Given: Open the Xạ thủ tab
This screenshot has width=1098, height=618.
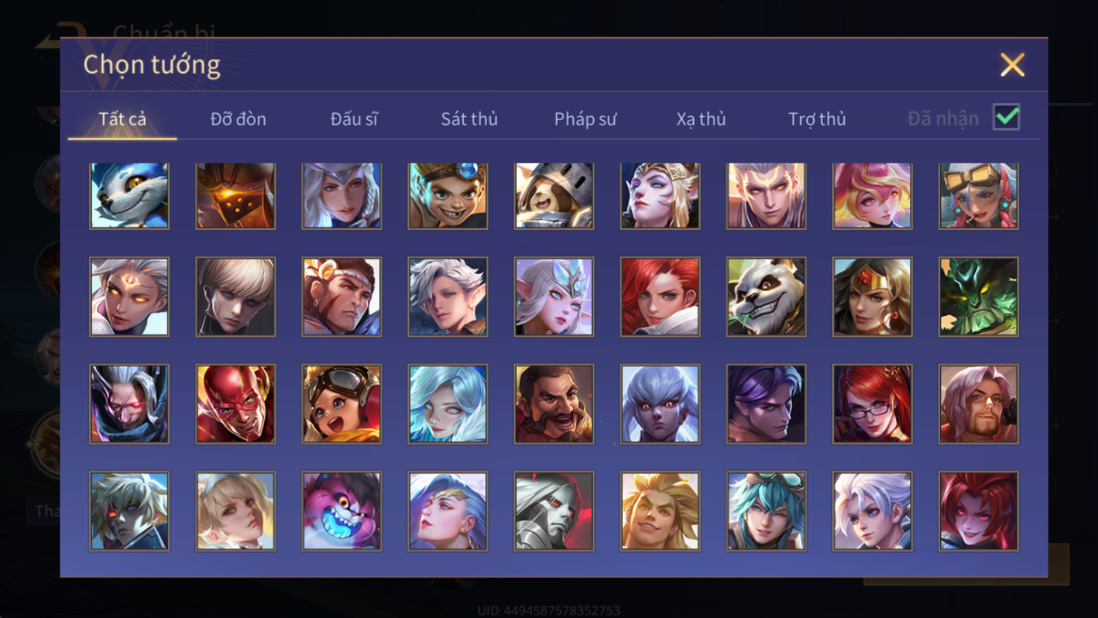Looking at the screenshot, I should tap(701, 119).
